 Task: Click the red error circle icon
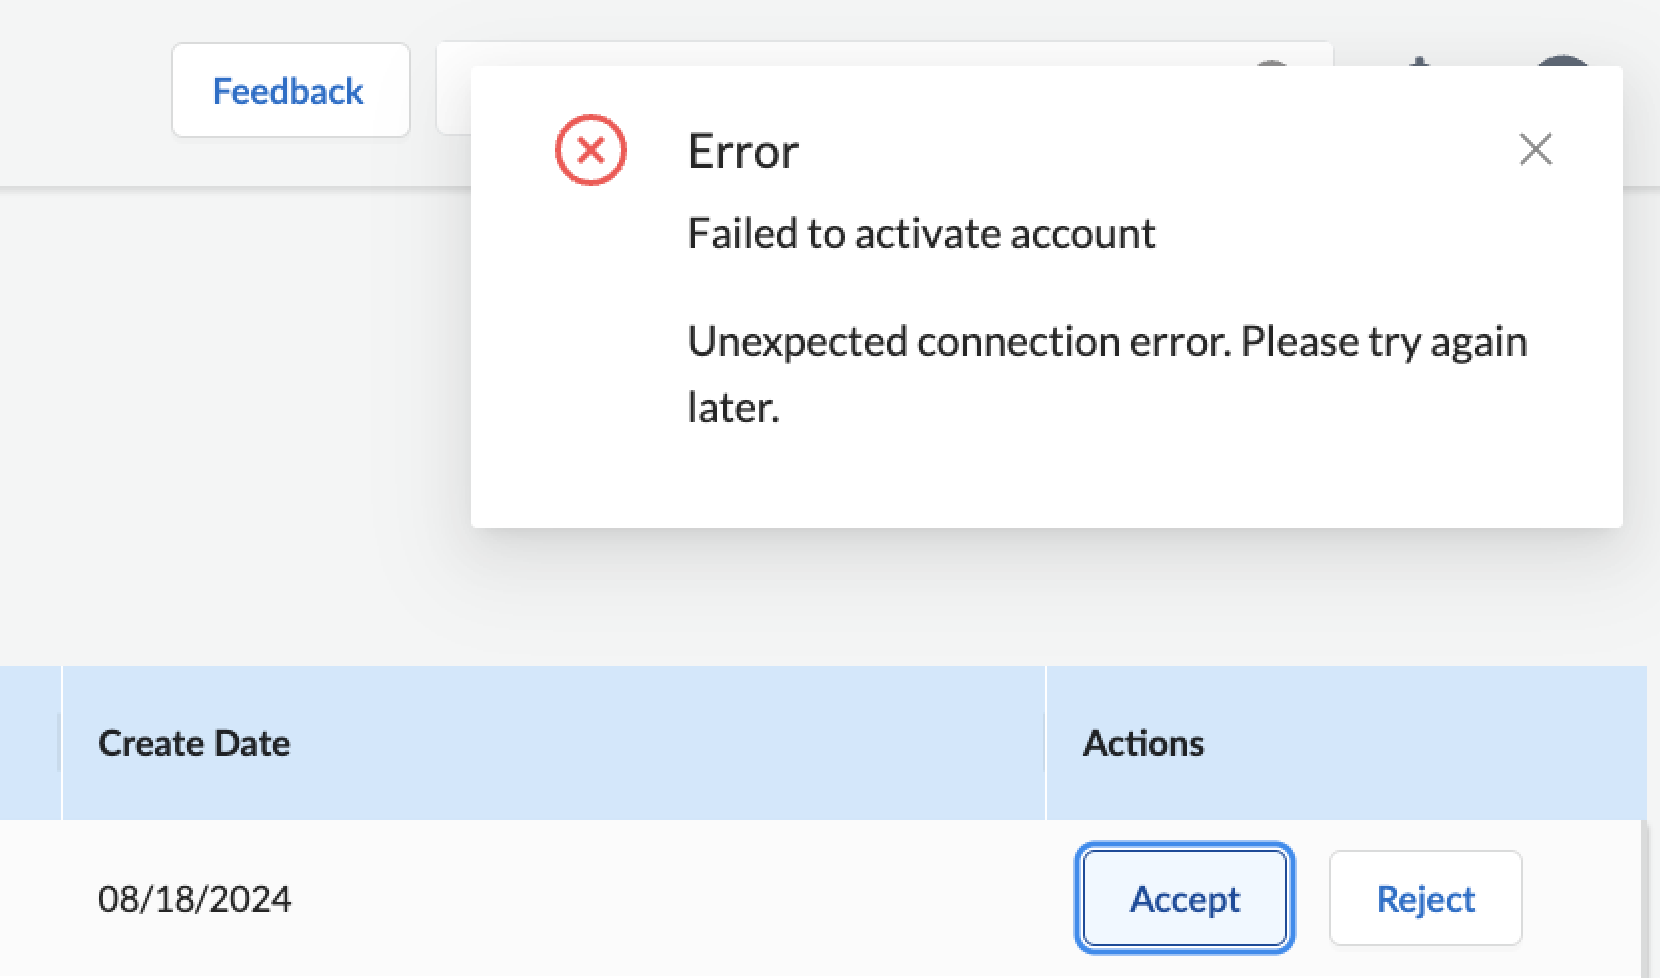click(x=590, y=150)
